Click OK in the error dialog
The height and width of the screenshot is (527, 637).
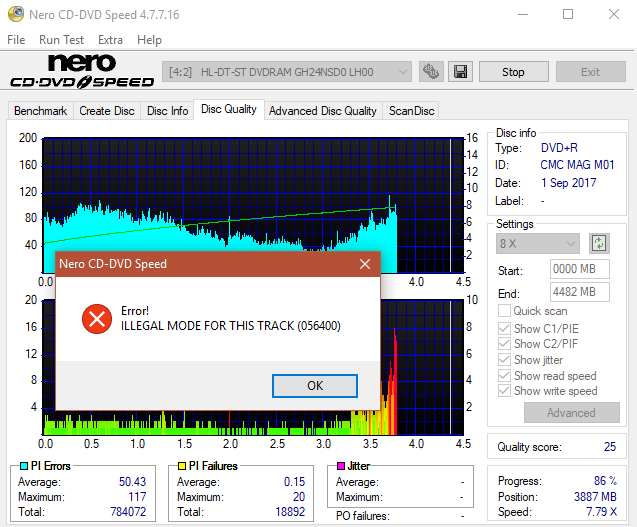coord(315,386)
